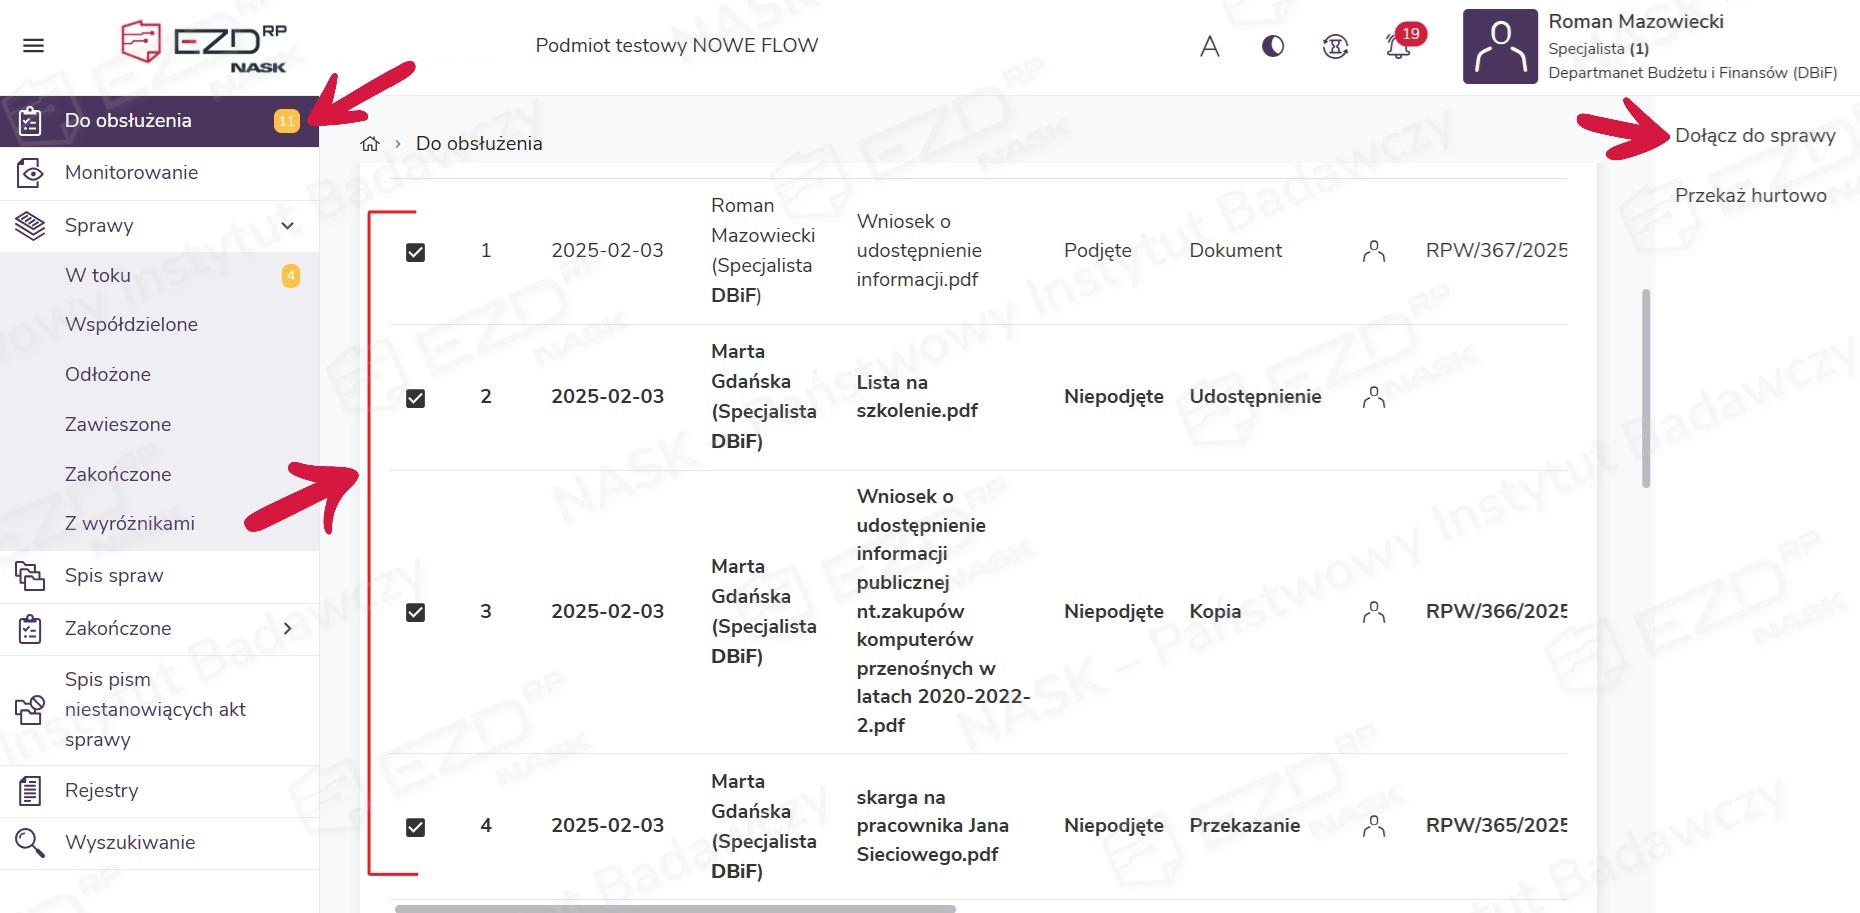Click the session timer hourglass icon

[1335, 46]
